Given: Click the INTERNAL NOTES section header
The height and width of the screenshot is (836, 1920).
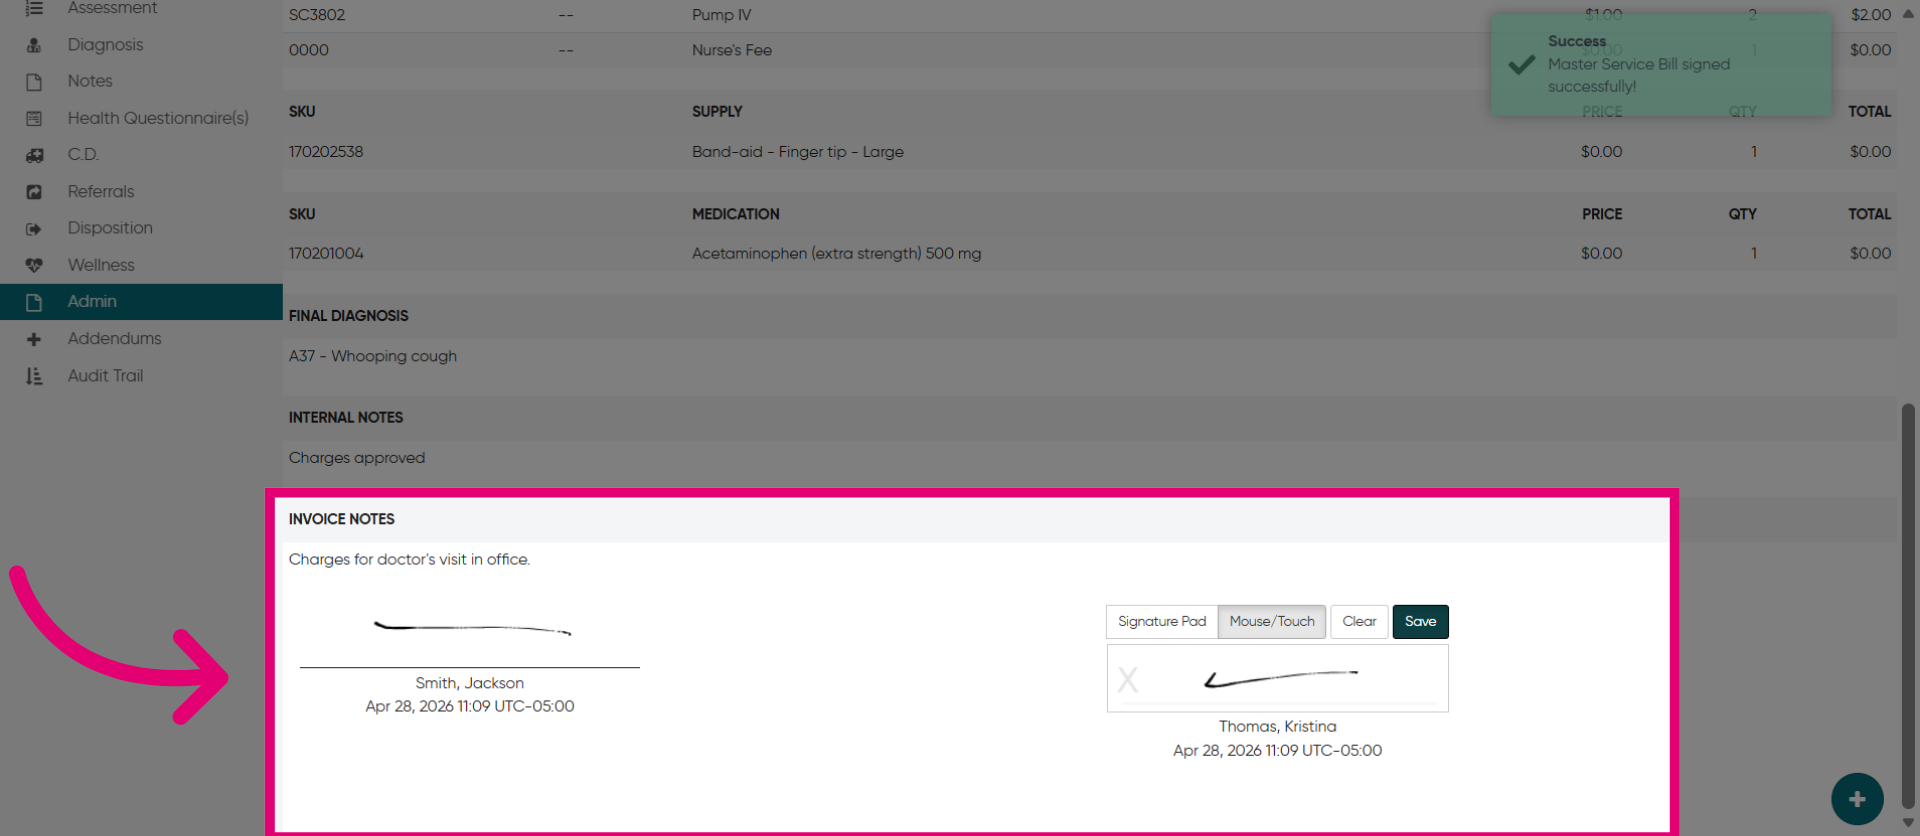Looking at the screenshot, I should click(346, 418).
